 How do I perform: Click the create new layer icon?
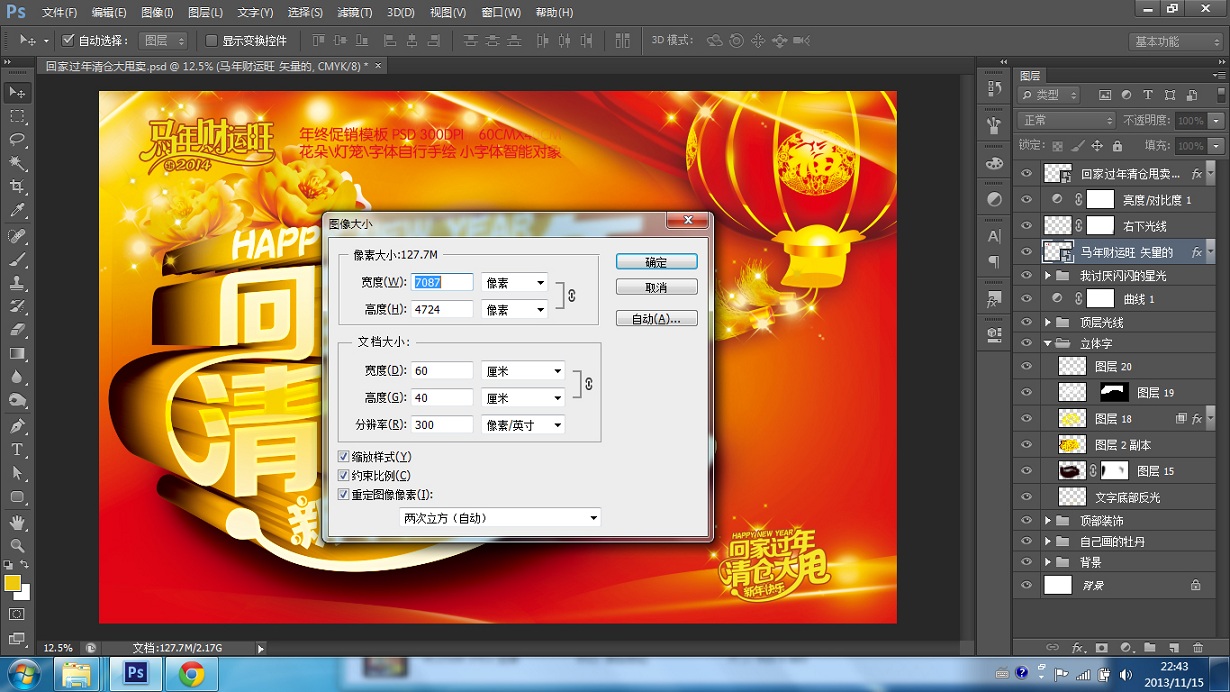[1174, 648]
